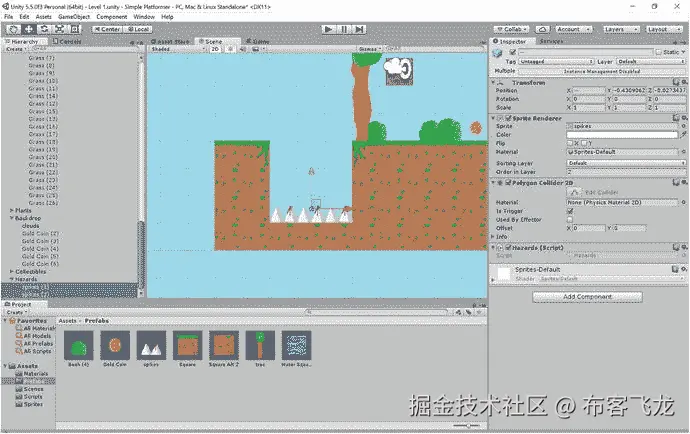Toggle the Local handle button
Screen dimensions: 690x434
pyautogui.click(x=138, y=29)
